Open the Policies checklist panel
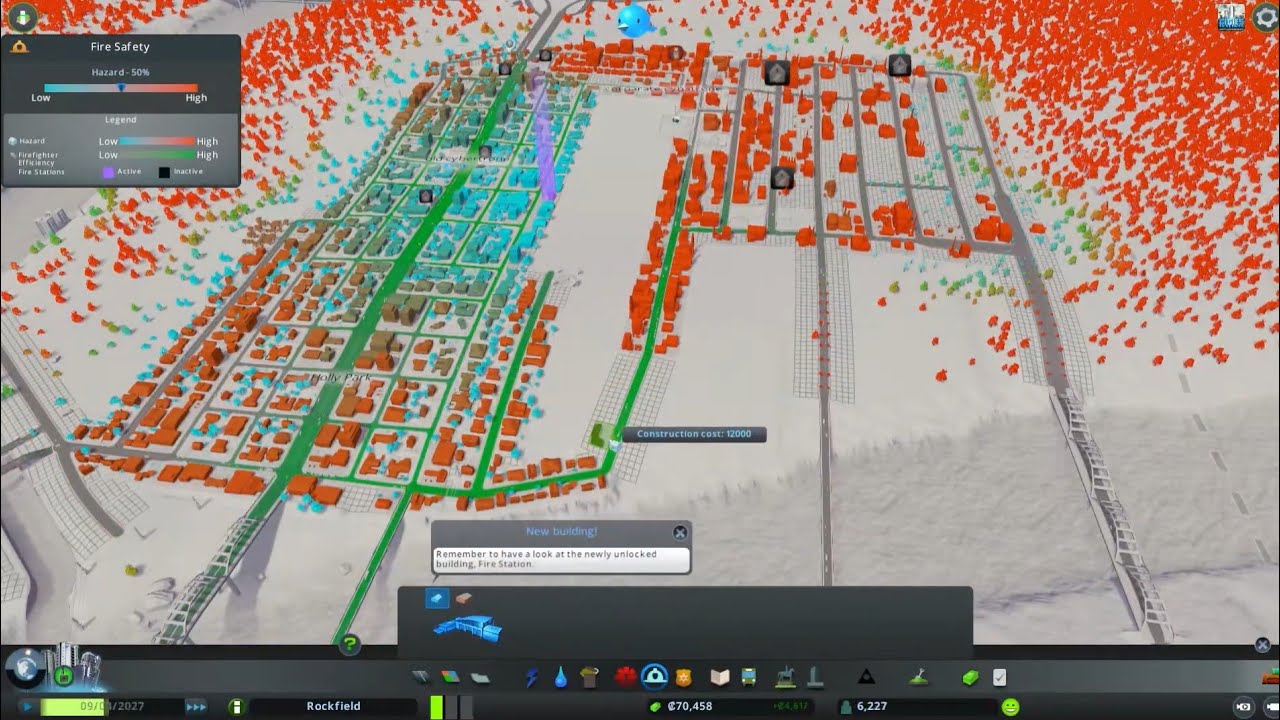1280x720 pixels. click(x=999, y=677)
